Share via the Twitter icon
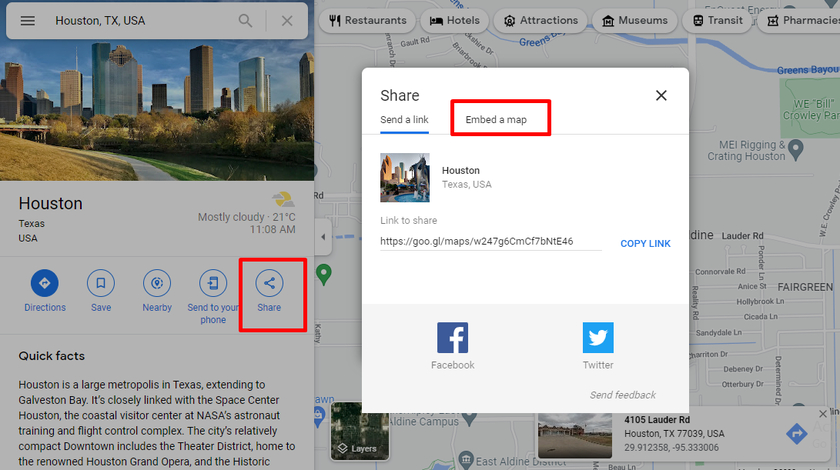The image size is (840, 470). coord(598,338)
